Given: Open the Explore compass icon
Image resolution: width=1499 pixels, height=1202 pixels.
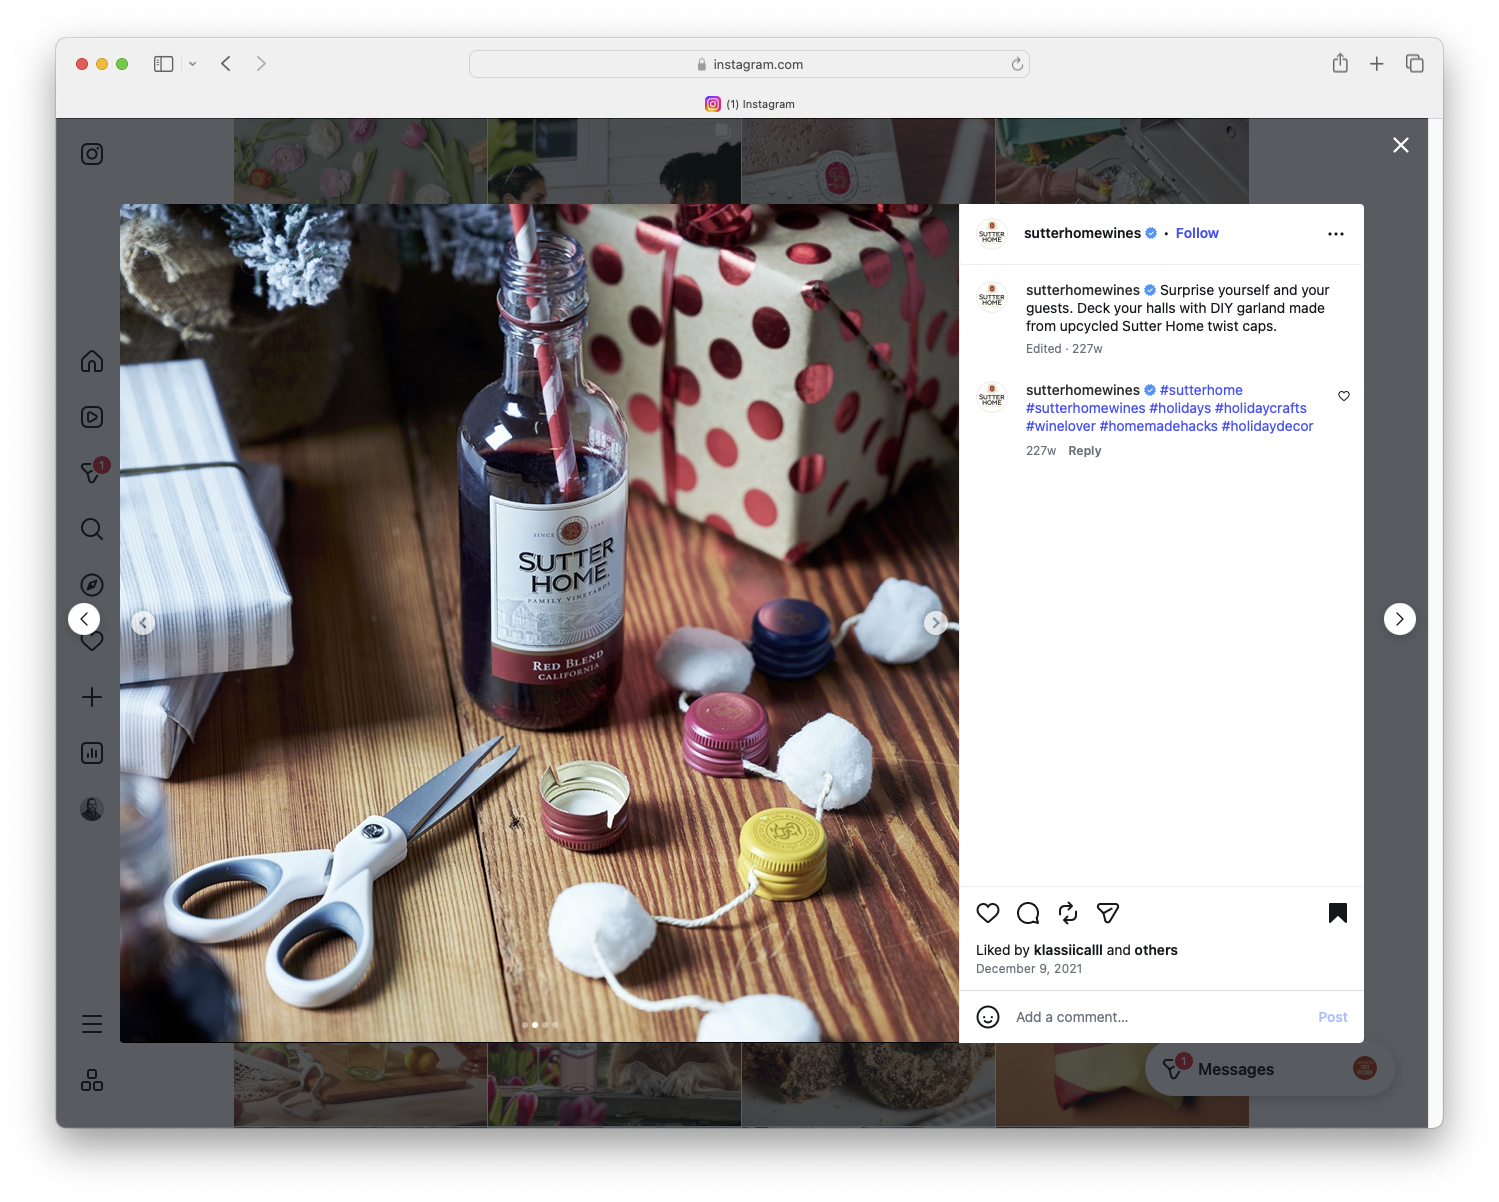Looking at the screenshot, I should point(91,584).
